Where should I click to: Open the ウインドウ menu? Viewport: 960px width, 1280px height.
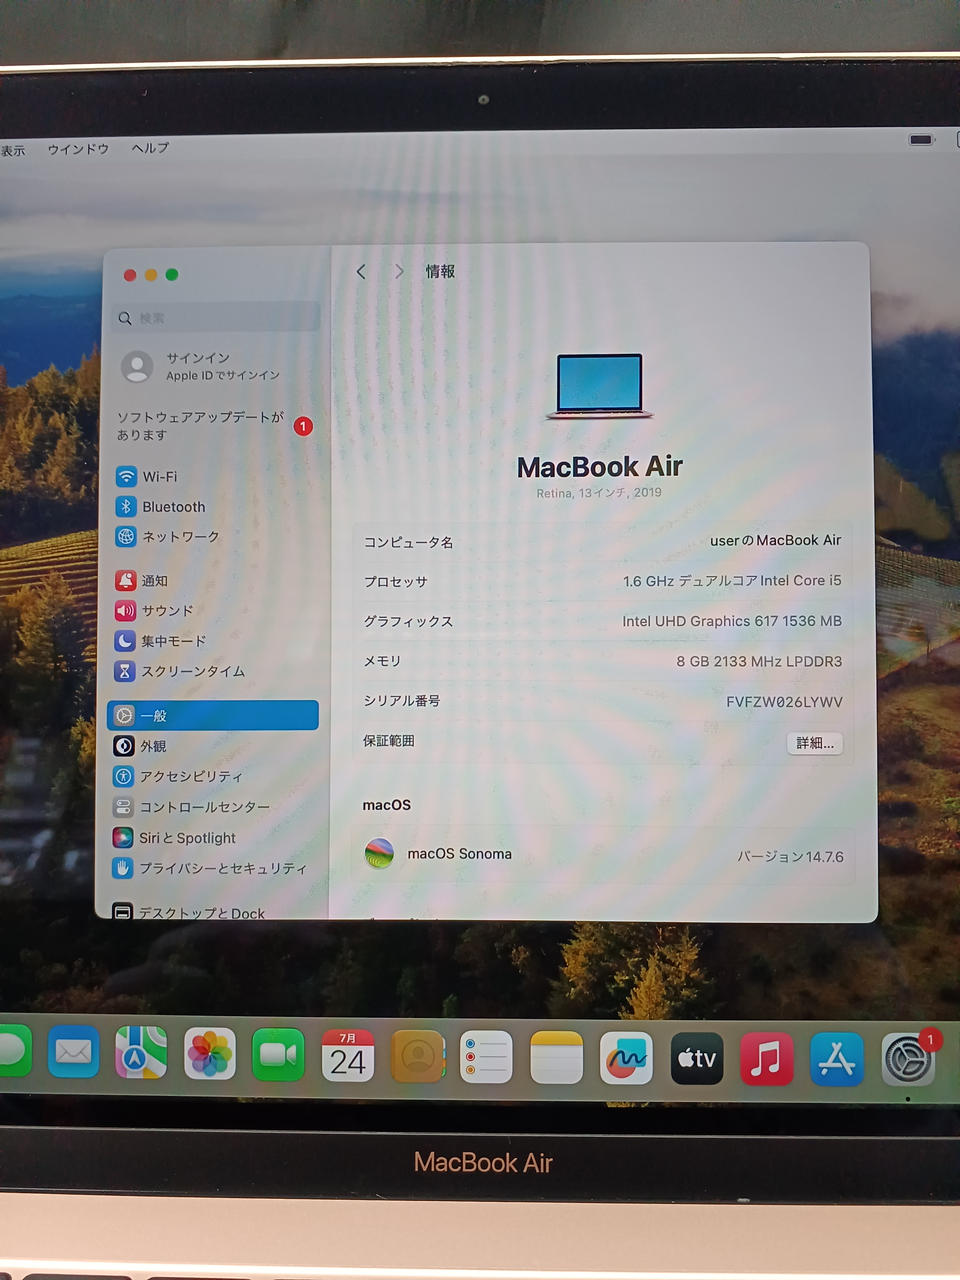tap(78, 149)
